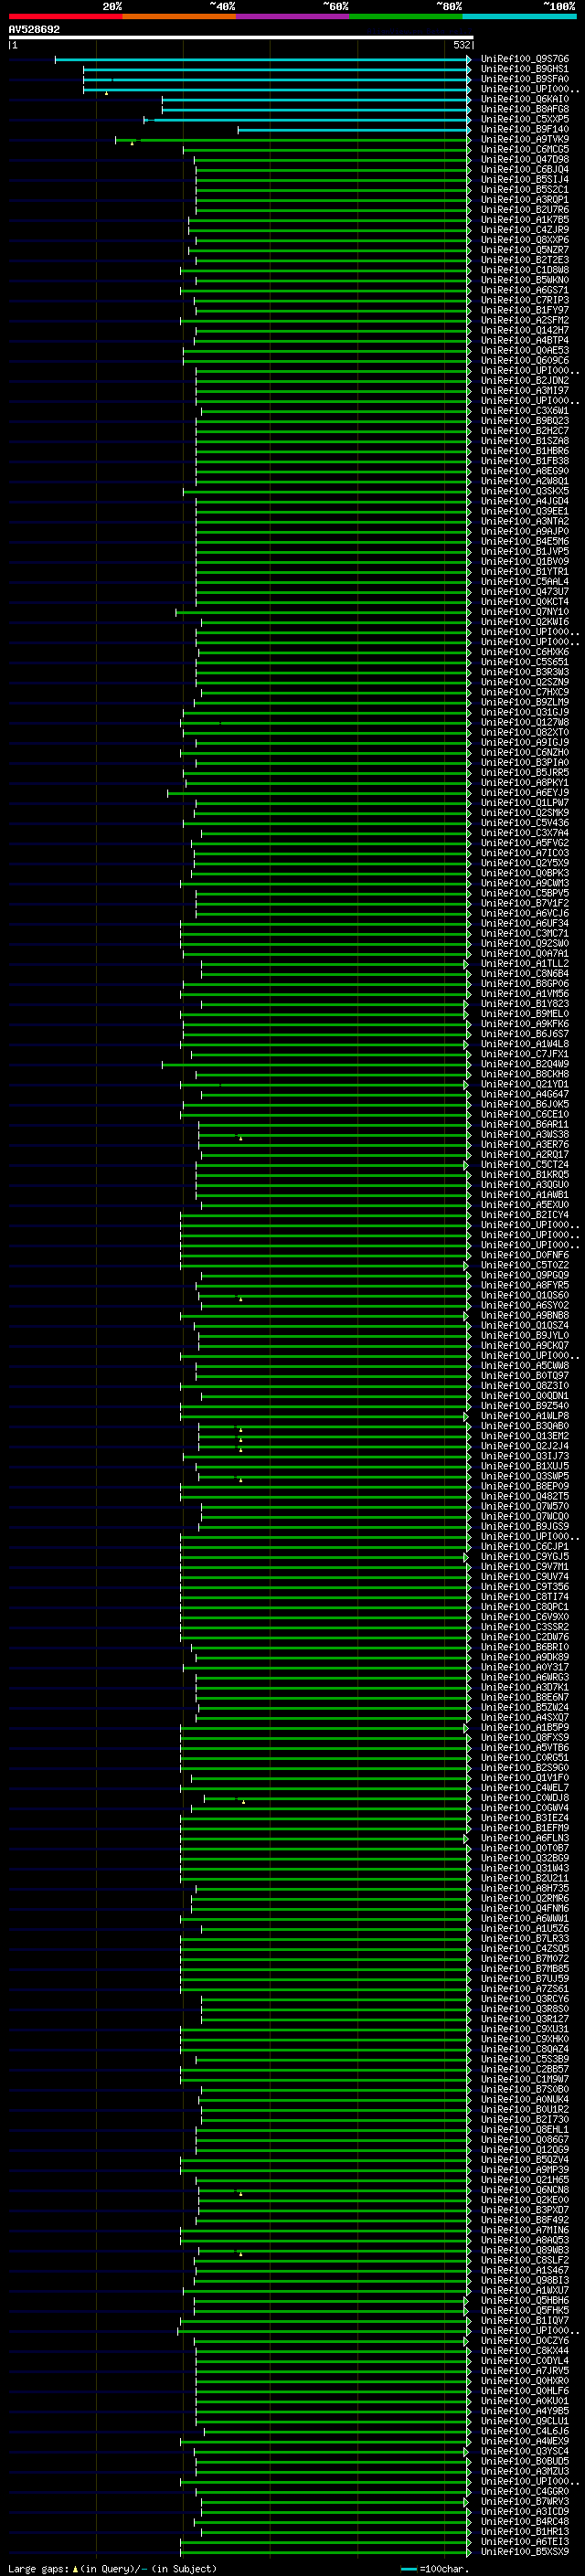585x2576 pixels.
Task: Select label UniRef100_C4ZJR9
Action: [525, 230]
